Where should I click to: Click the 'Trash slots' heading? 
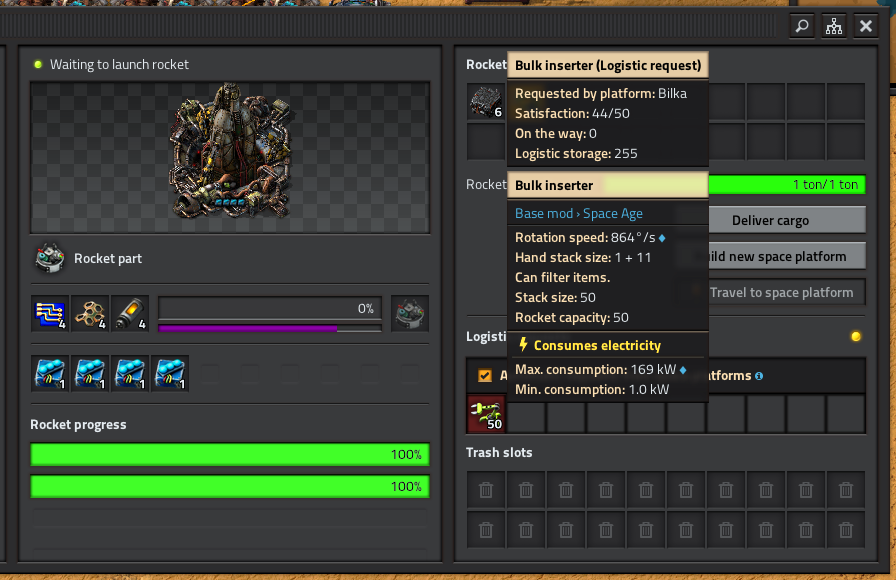click(499, 453)
